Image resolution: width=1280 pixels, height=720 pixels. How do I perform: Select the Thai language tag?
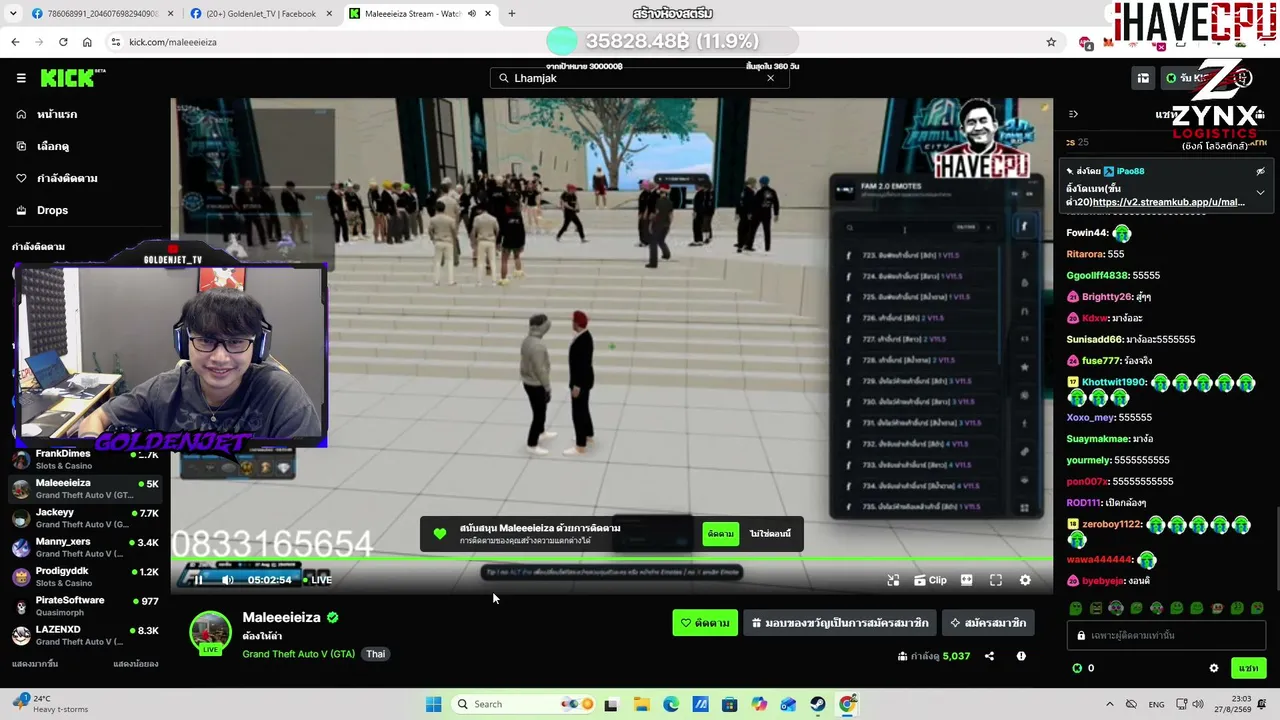pyautogui.click(x=375, y=654)
